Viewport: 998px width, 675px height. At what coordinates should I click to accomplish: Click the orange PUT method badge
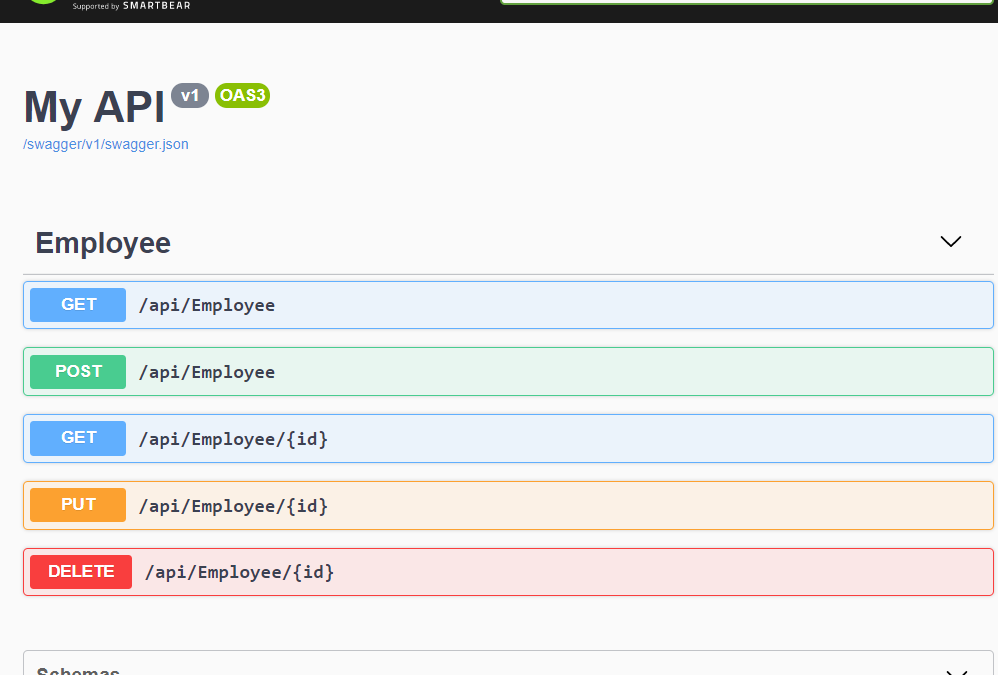coord(78,505)
